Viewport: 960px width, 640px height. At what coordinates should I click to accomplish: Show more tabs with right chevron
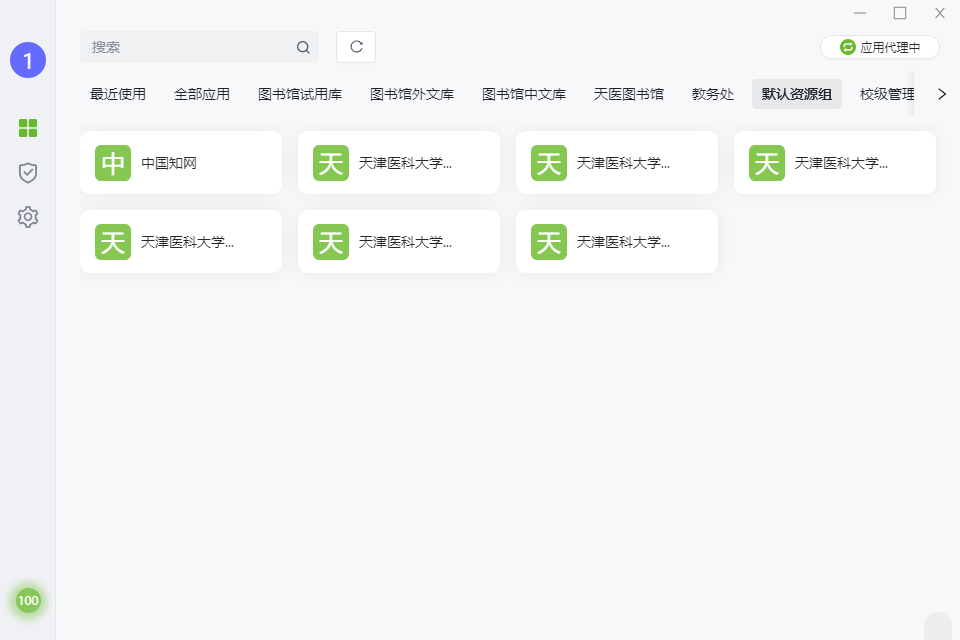(x=942, y=94)
